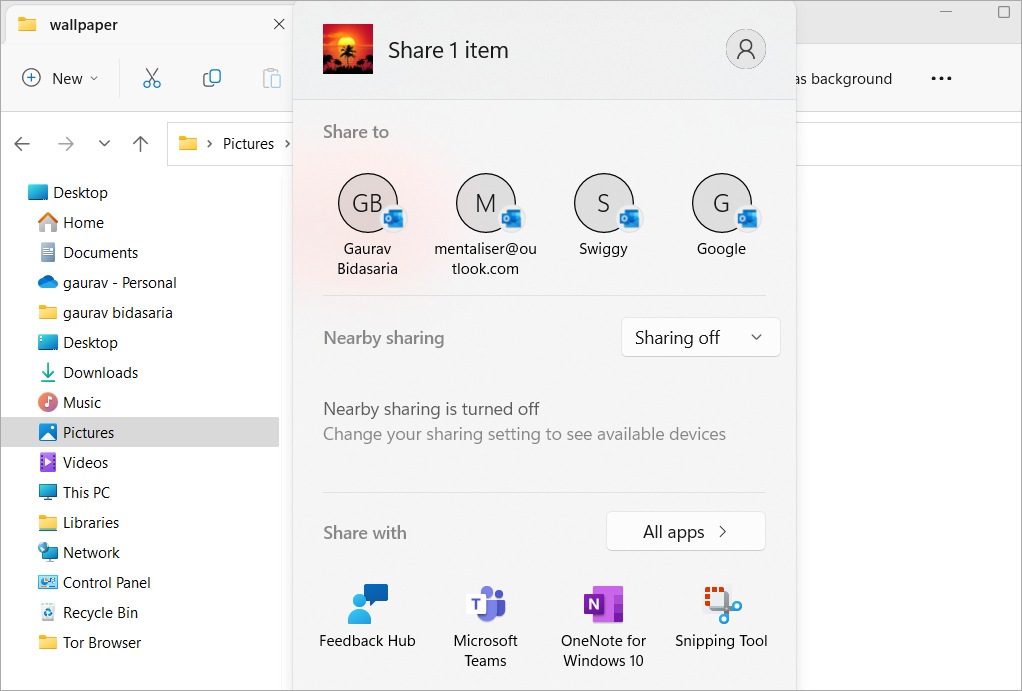Click Set as background toolbar button
This screenshot has height=691, width=1022.
pyautogui.click(x=843, y=78)
